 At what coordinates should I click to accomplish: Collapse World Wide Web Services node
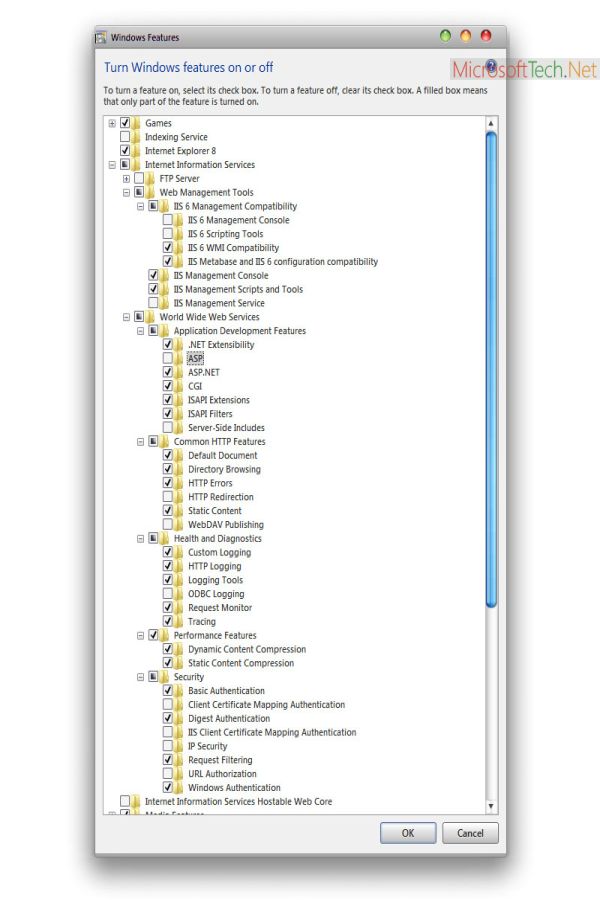(x=126, y=317)
